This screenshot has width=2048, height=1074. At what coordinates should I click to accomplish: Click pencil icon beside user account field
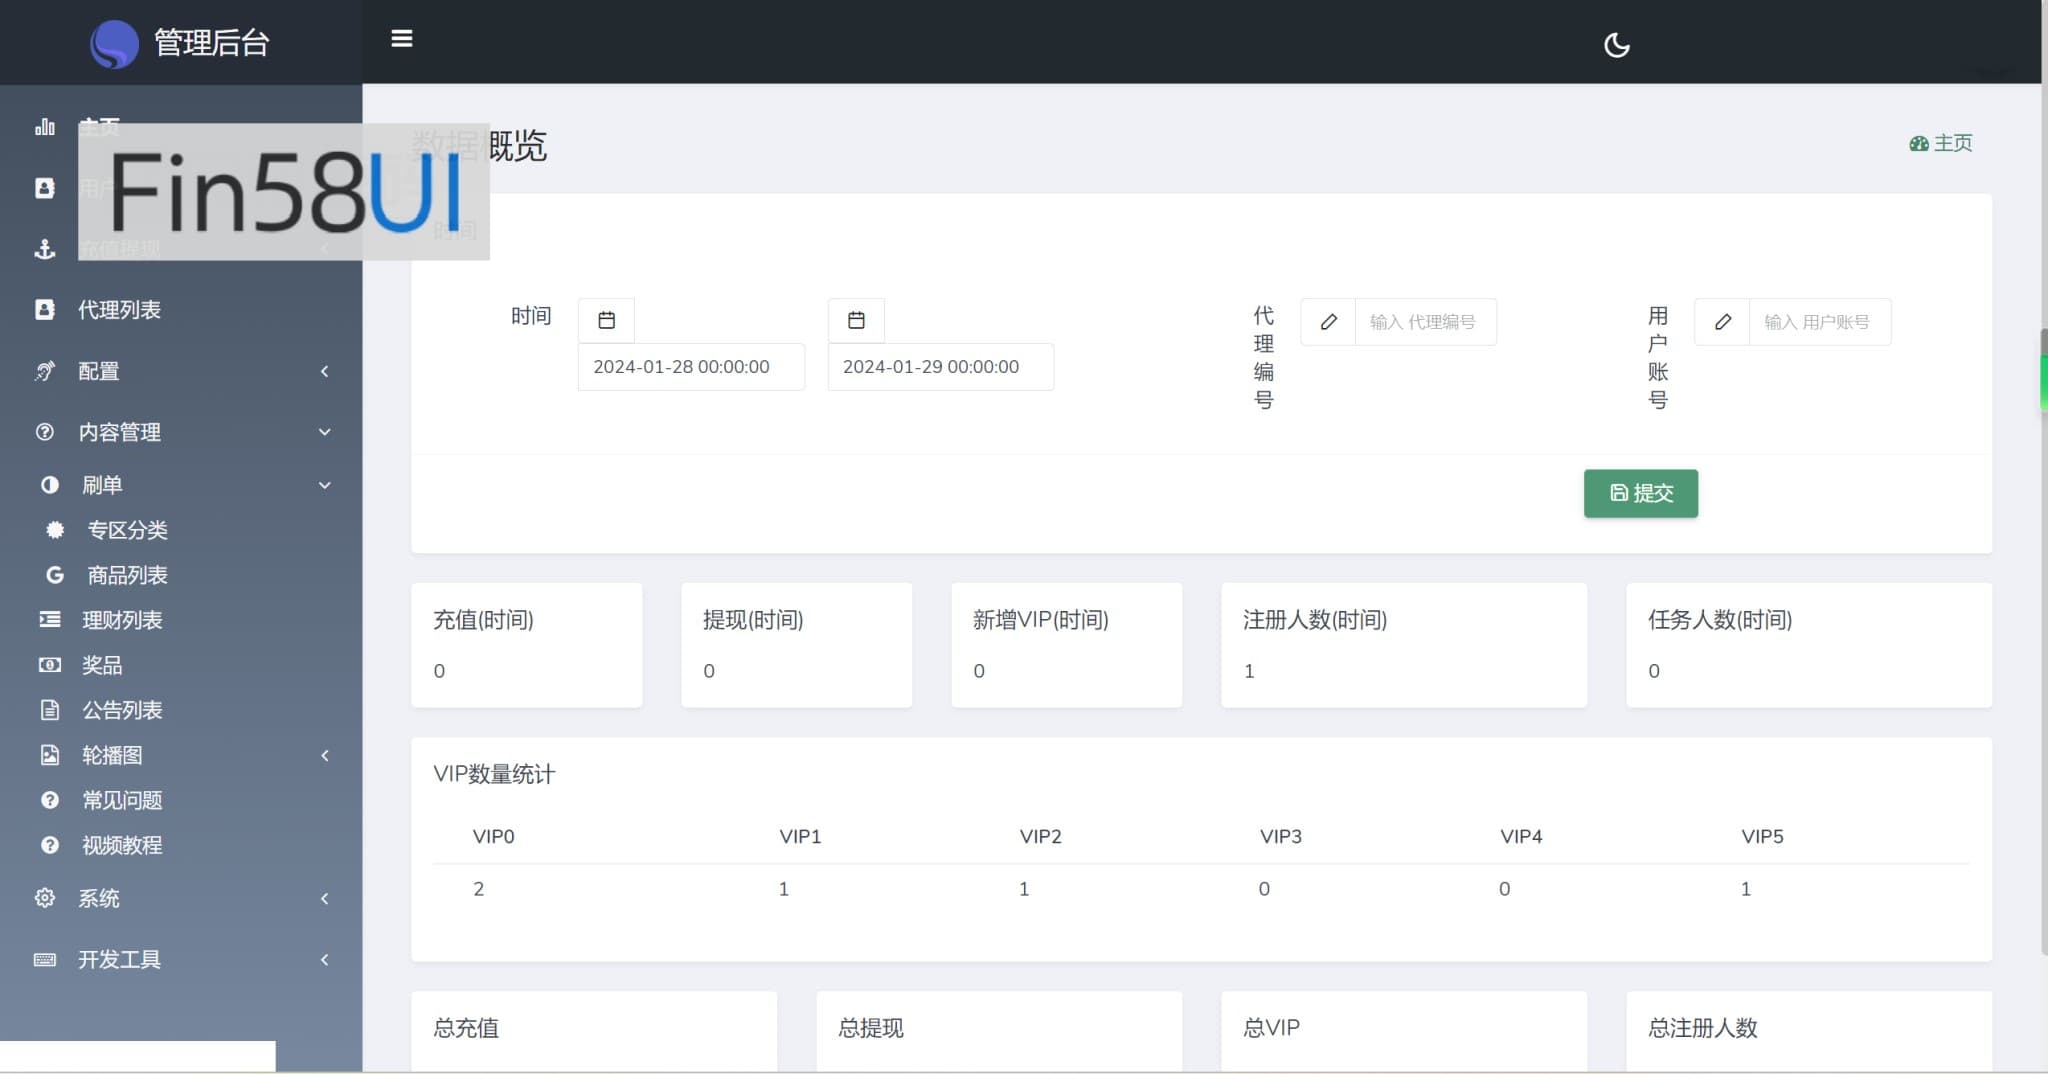(x=1722, y=322)
